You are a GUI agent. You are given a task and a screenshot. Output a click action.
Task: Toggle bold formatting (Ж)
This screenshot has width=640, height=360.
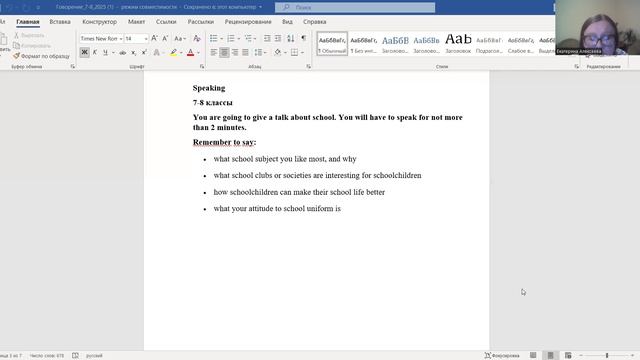coord(84,52)
